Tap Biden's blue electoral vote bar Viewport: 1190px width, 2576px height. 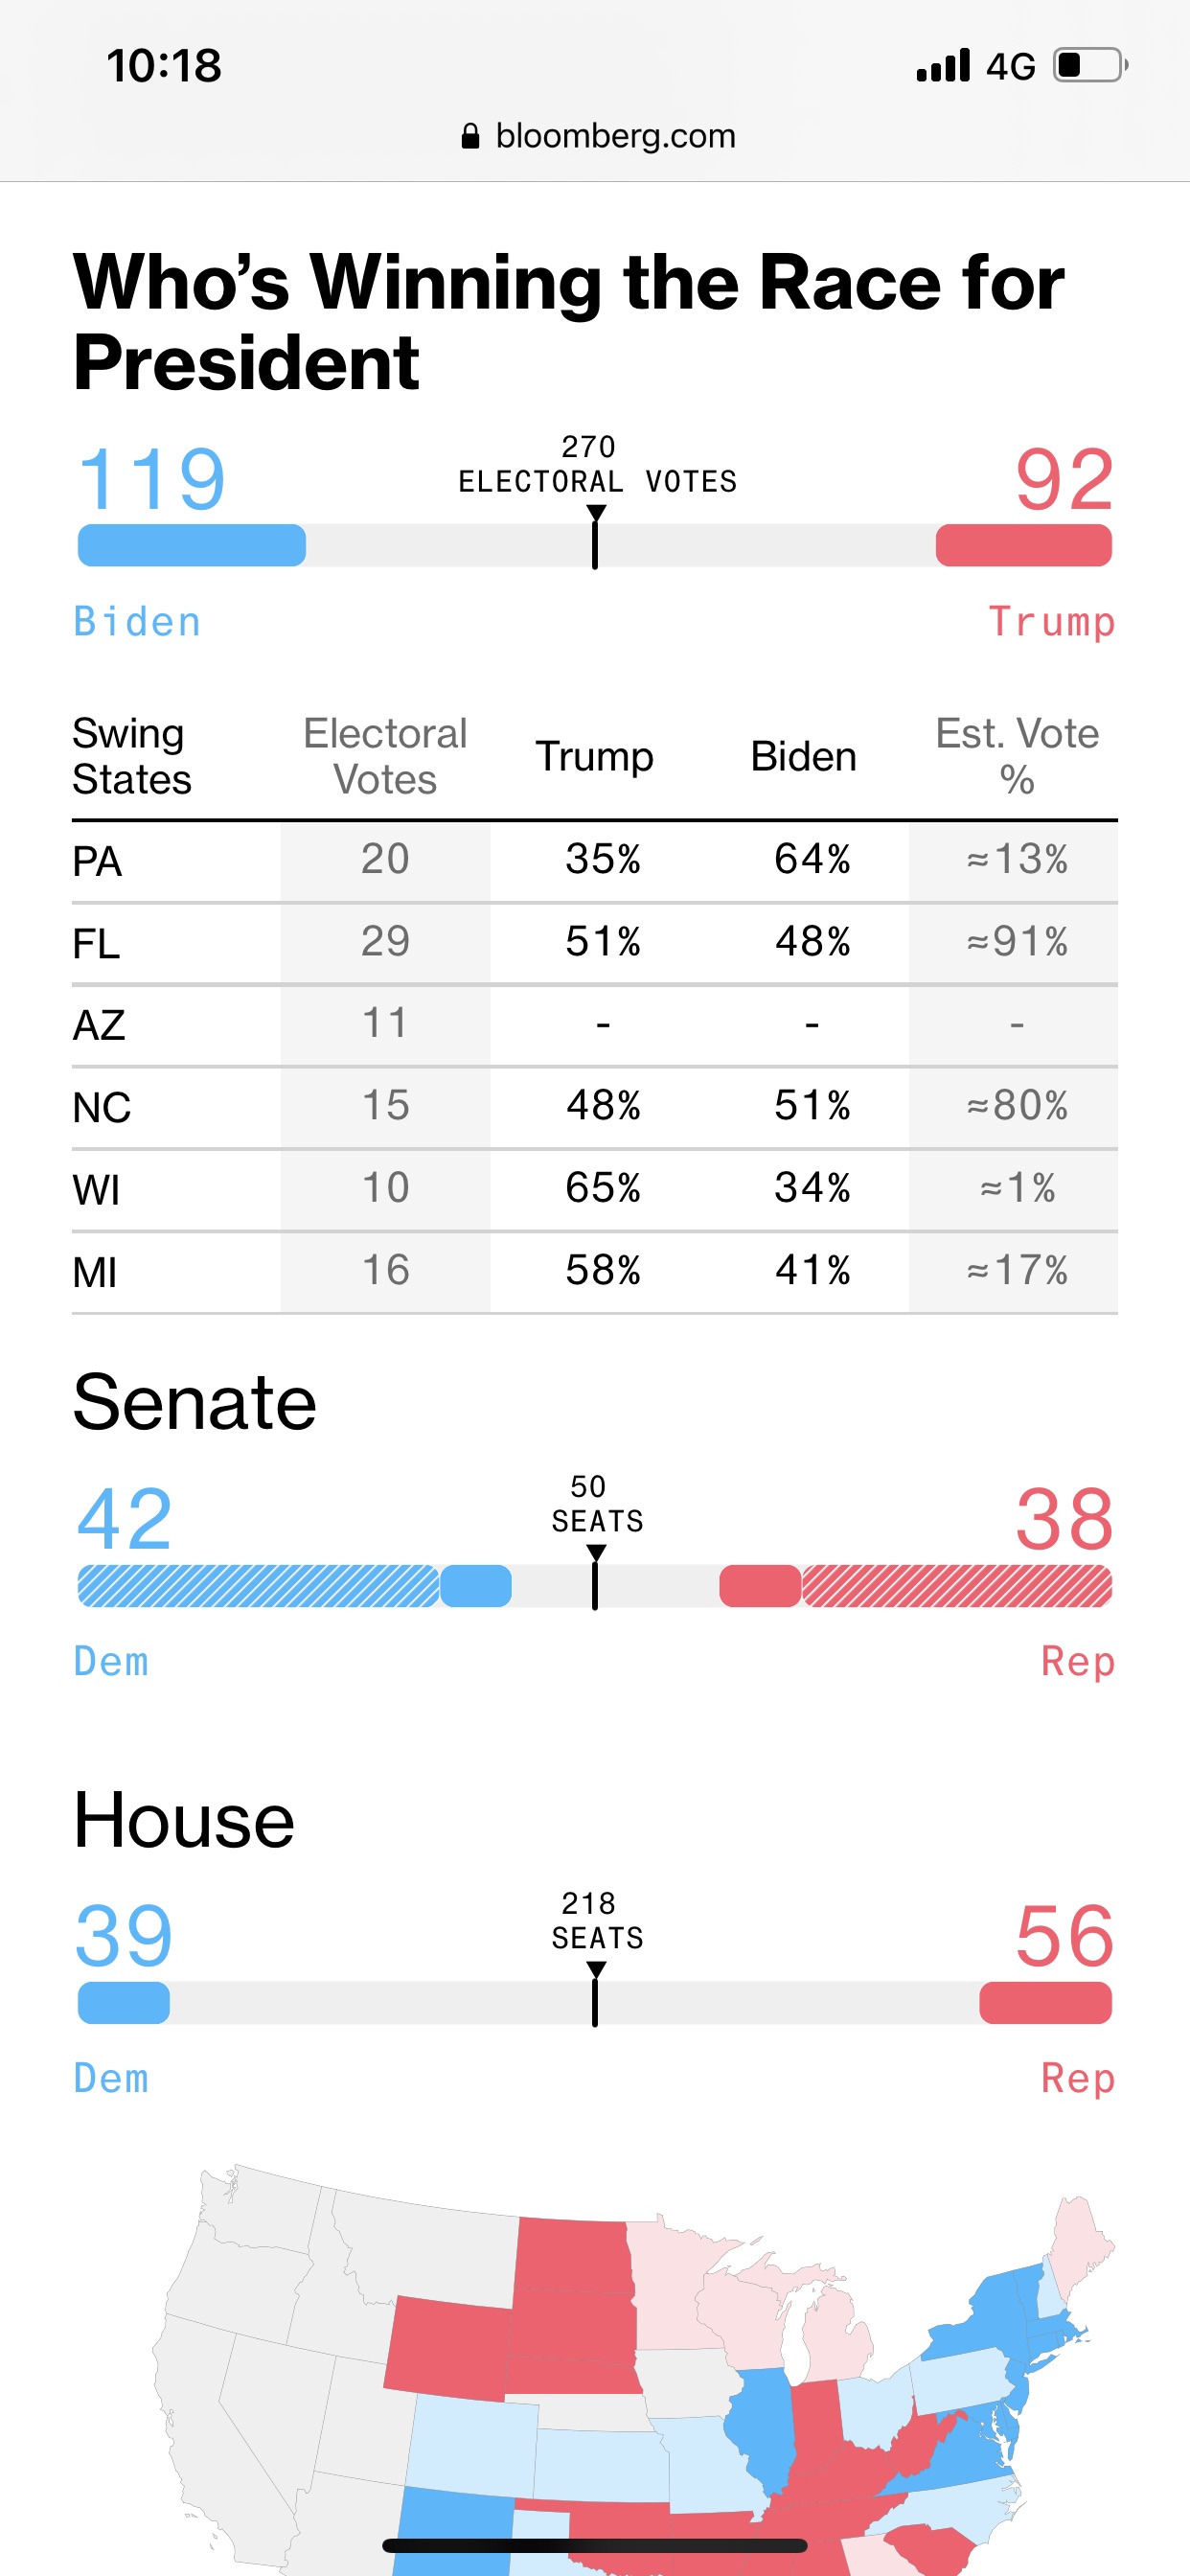(x=192, y=546)
